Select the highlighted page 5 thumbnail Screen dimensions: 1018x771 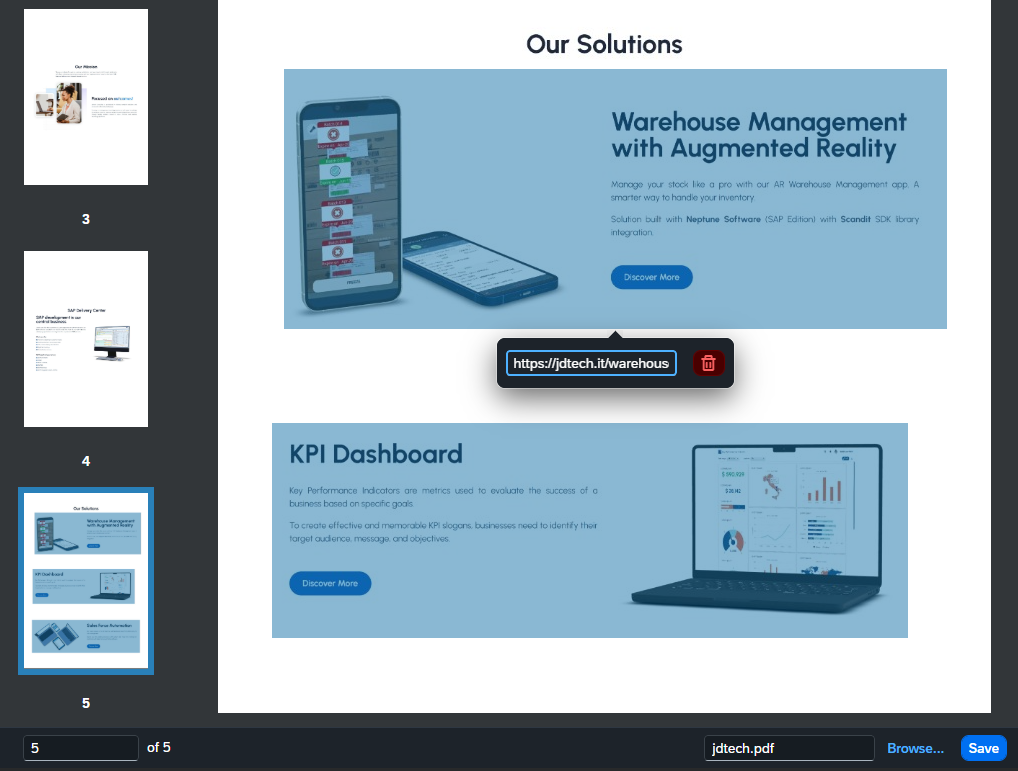pyautogui.click(x=86, y=581)
